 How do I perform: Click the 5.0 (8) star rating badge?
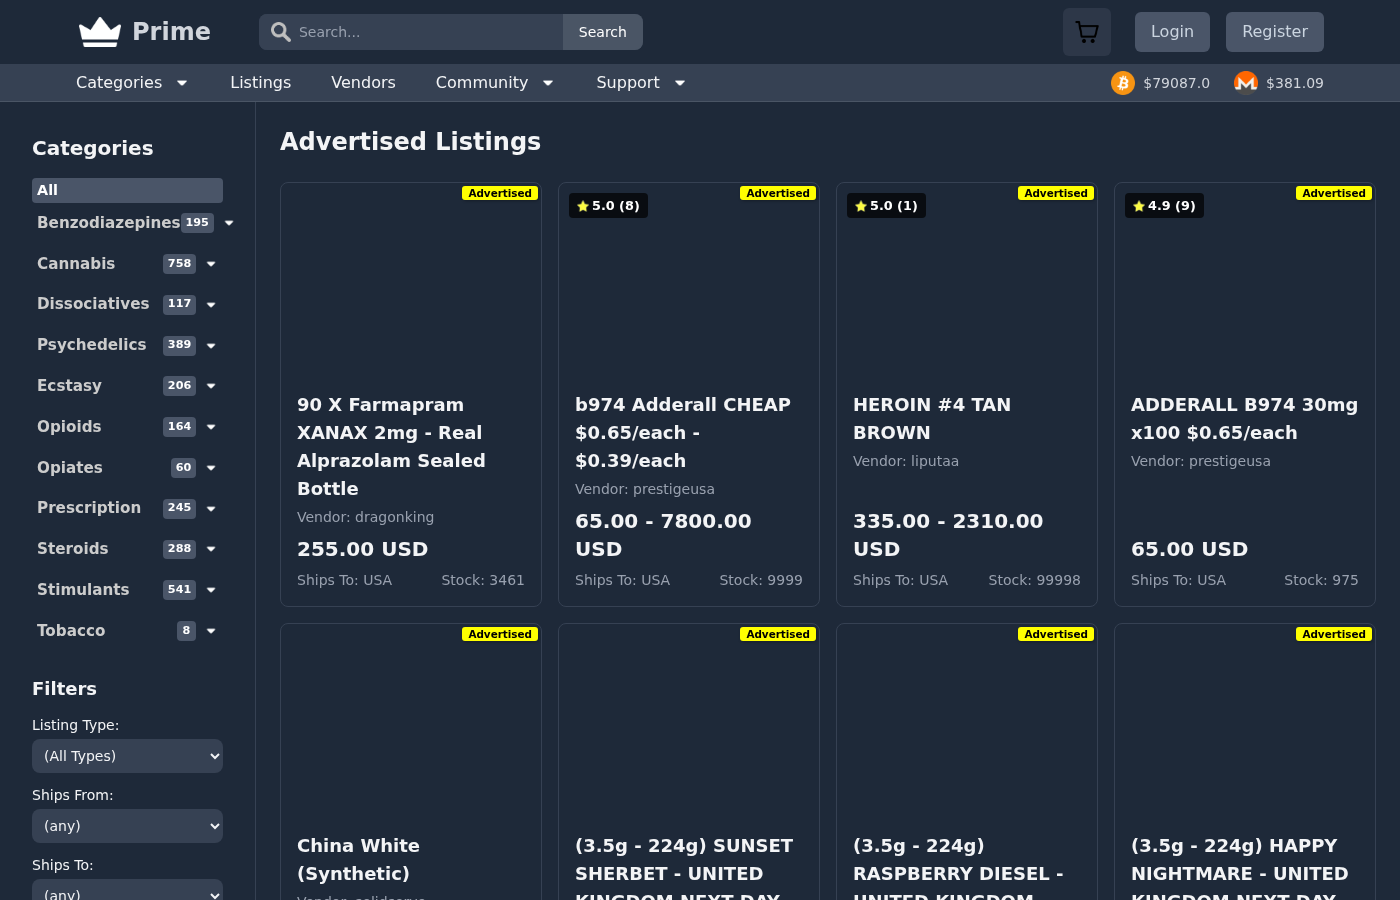tap(608, 206)
